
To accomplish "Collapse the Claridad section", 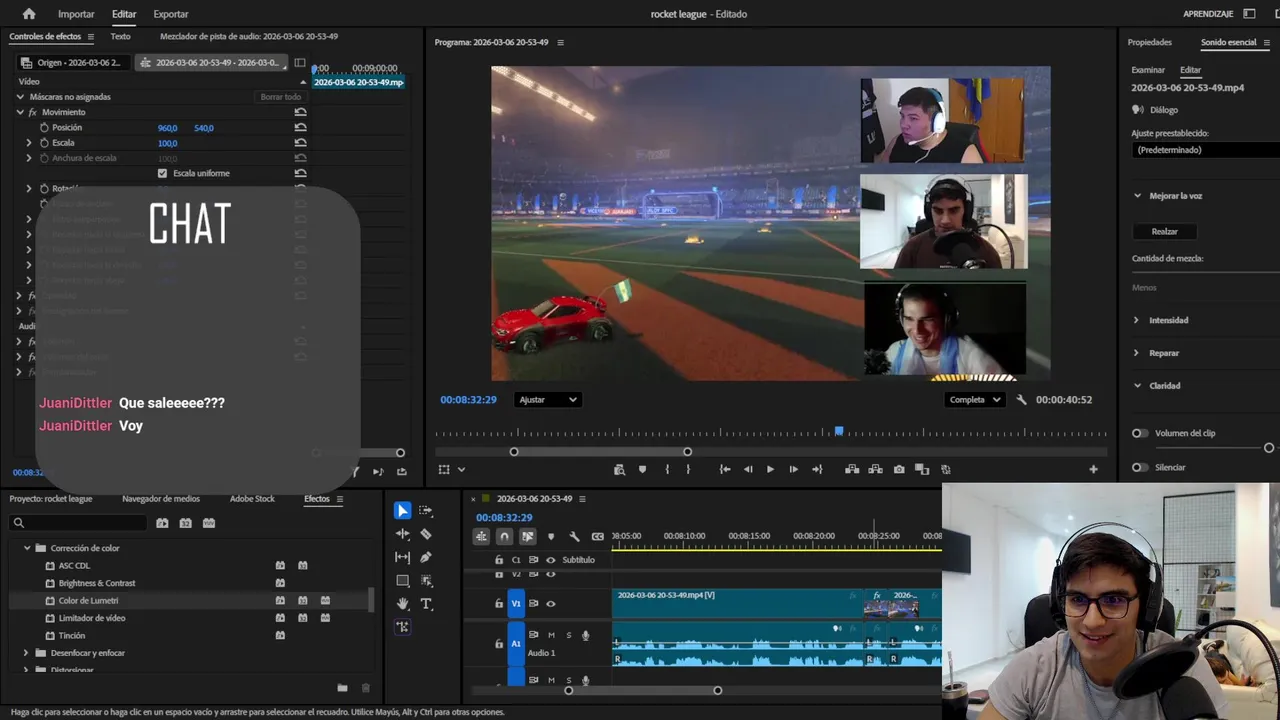I will [1137, 386].
